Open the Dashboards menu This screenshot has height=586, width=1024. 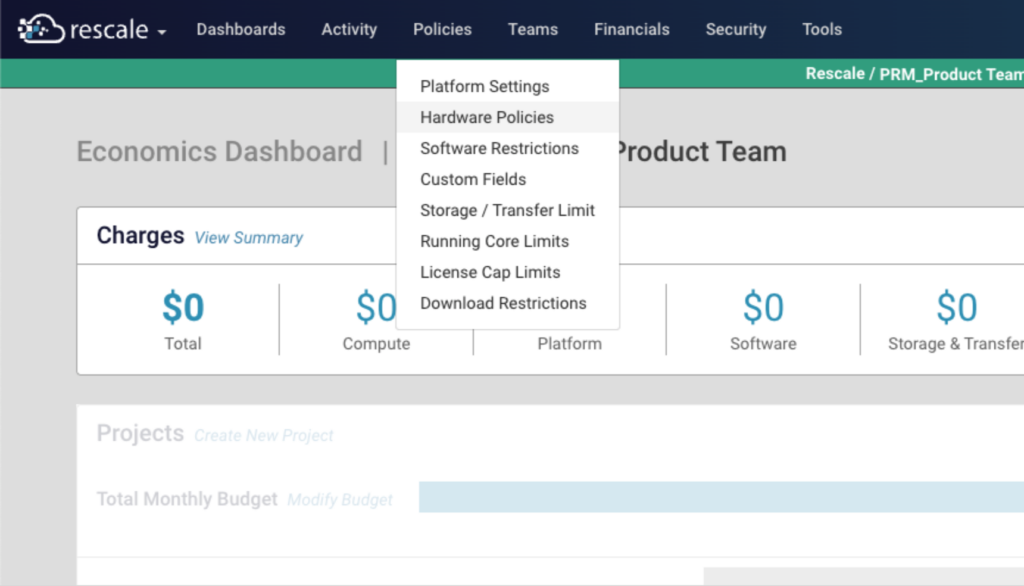click(240, 29)
